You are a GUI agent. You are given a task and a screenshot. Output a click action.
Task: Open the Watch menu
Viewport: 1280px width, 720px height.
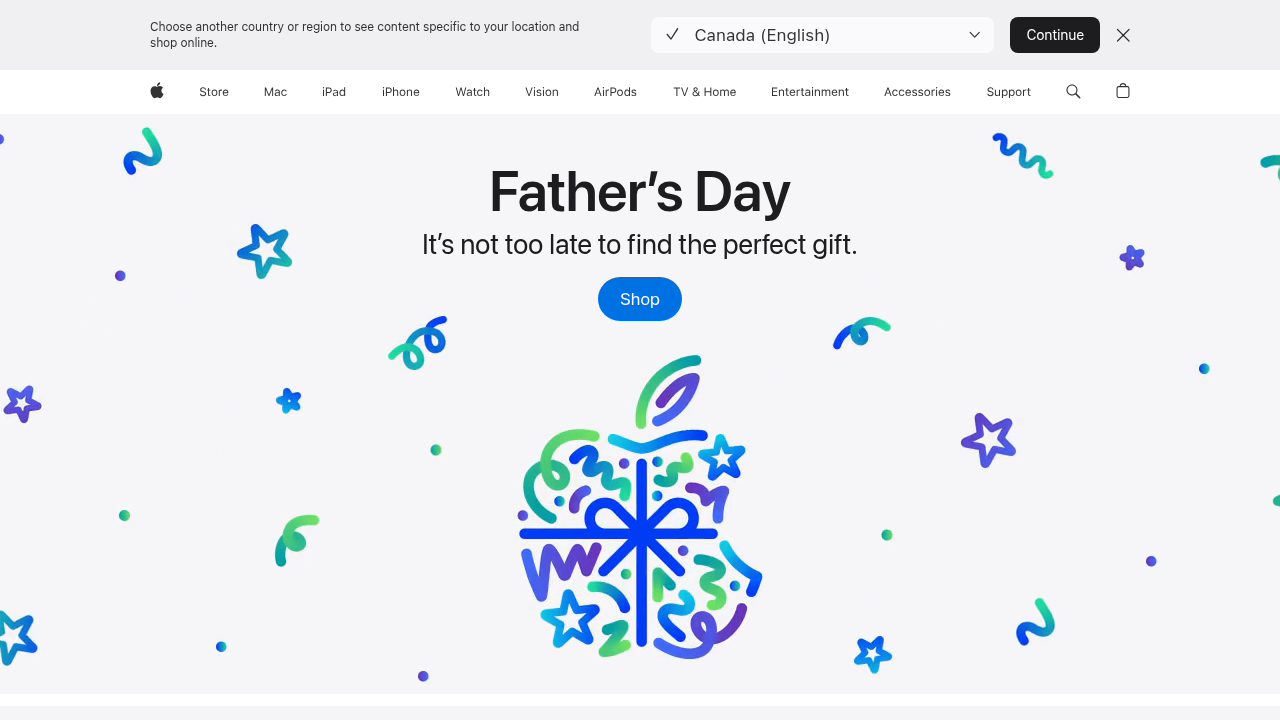point(472,92)
